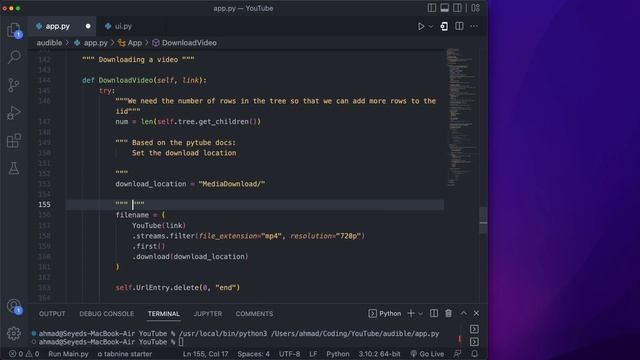This screenshot has height=360, width=640.
Task: Select the Python language mode
Action: pos(338,354)
